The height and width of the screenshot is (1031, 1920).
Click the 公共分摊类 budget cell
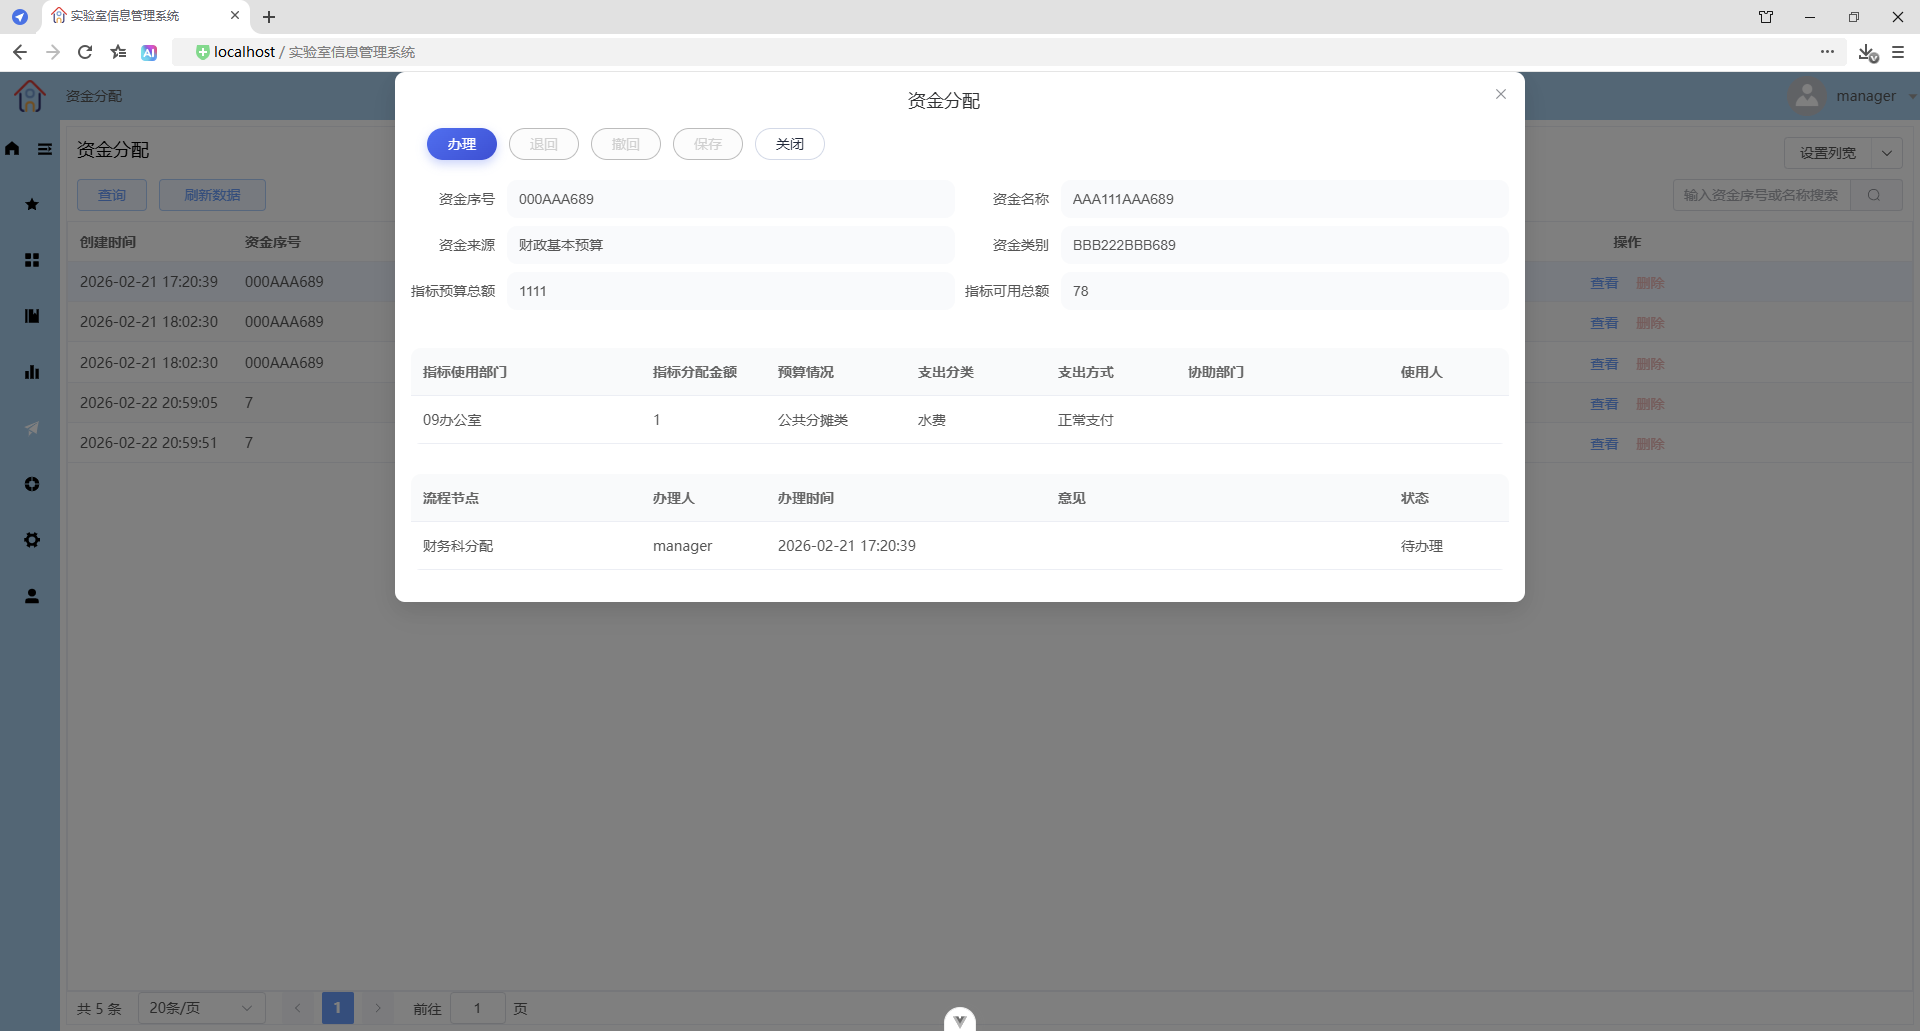(813, 420)
